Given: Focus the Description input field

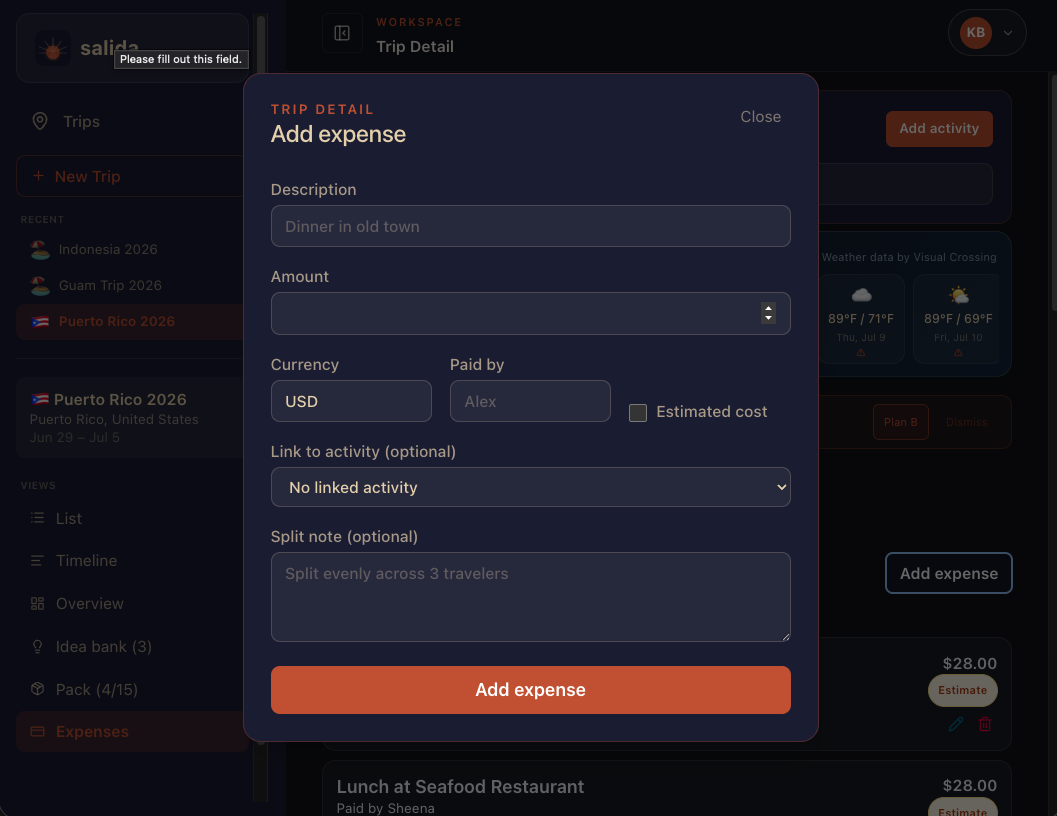Looking at the screenshot, I should (x=531, y=226).
